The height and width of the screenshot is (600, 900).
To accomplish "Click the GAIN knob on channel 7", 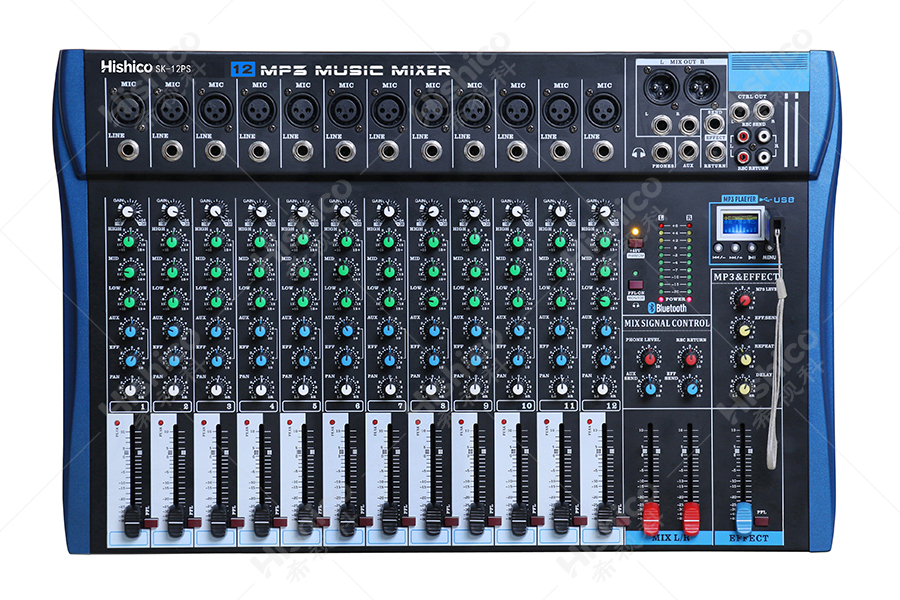I will [389, 212].
